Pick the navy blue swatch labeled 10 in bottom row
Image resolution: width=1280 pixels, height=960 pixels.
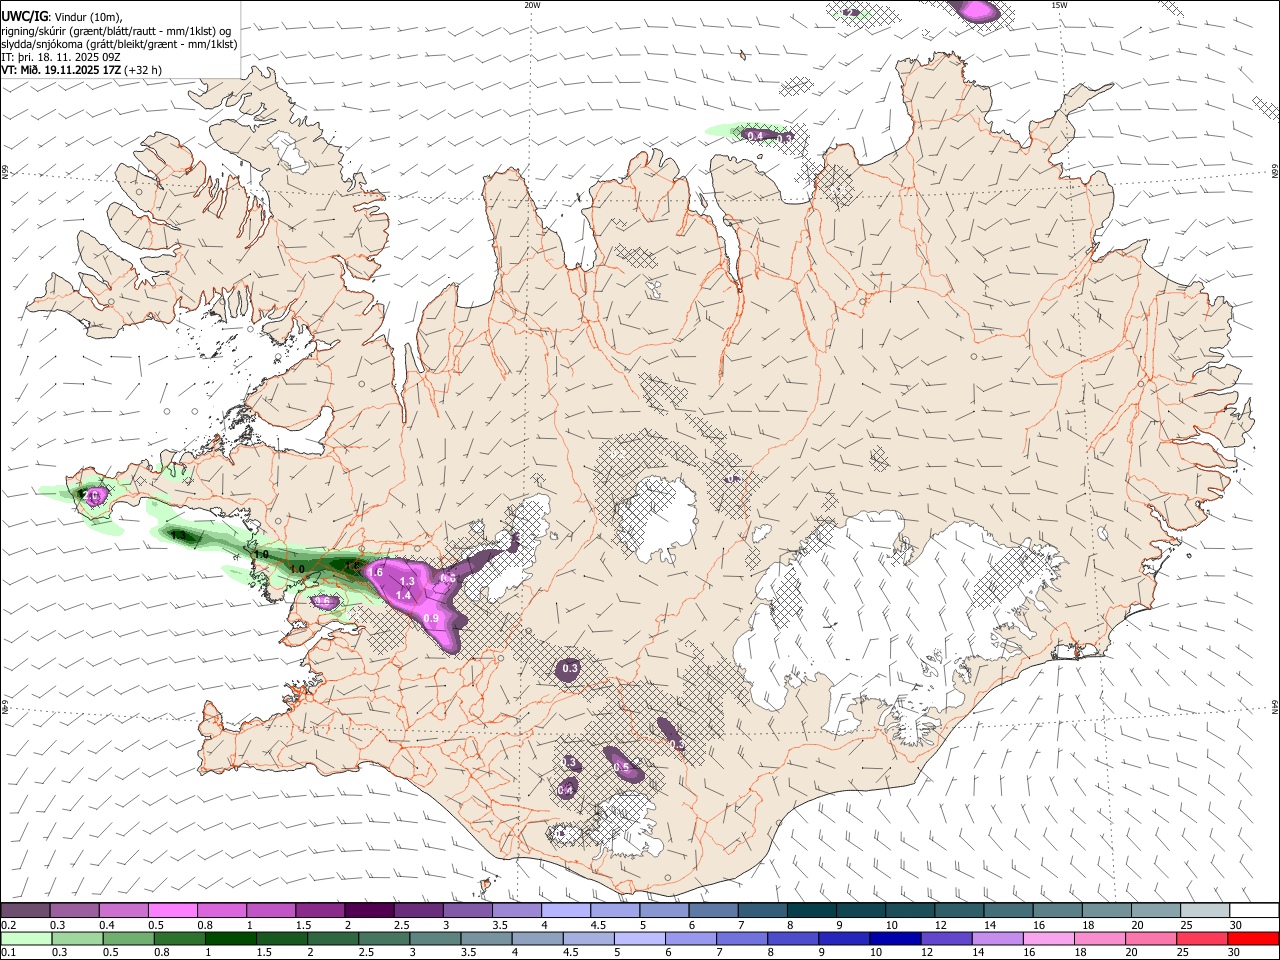(x=895, y=939)
